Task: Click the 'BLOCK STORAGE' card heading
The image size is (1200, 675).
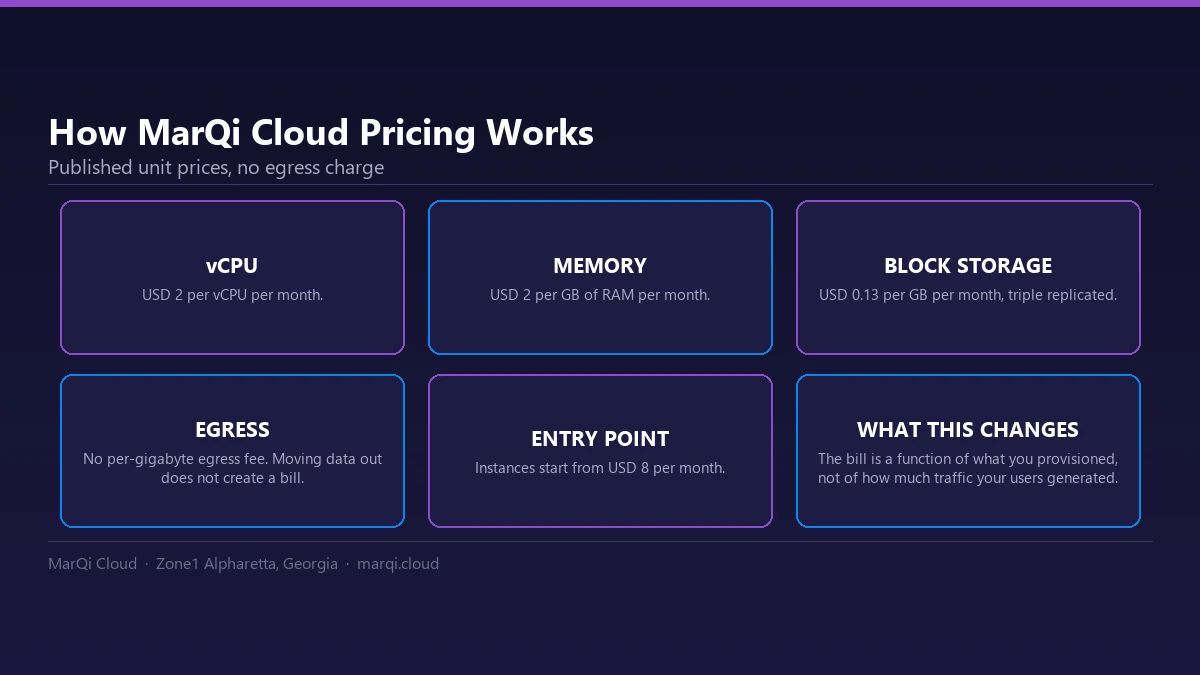Action: coord(968,265)
